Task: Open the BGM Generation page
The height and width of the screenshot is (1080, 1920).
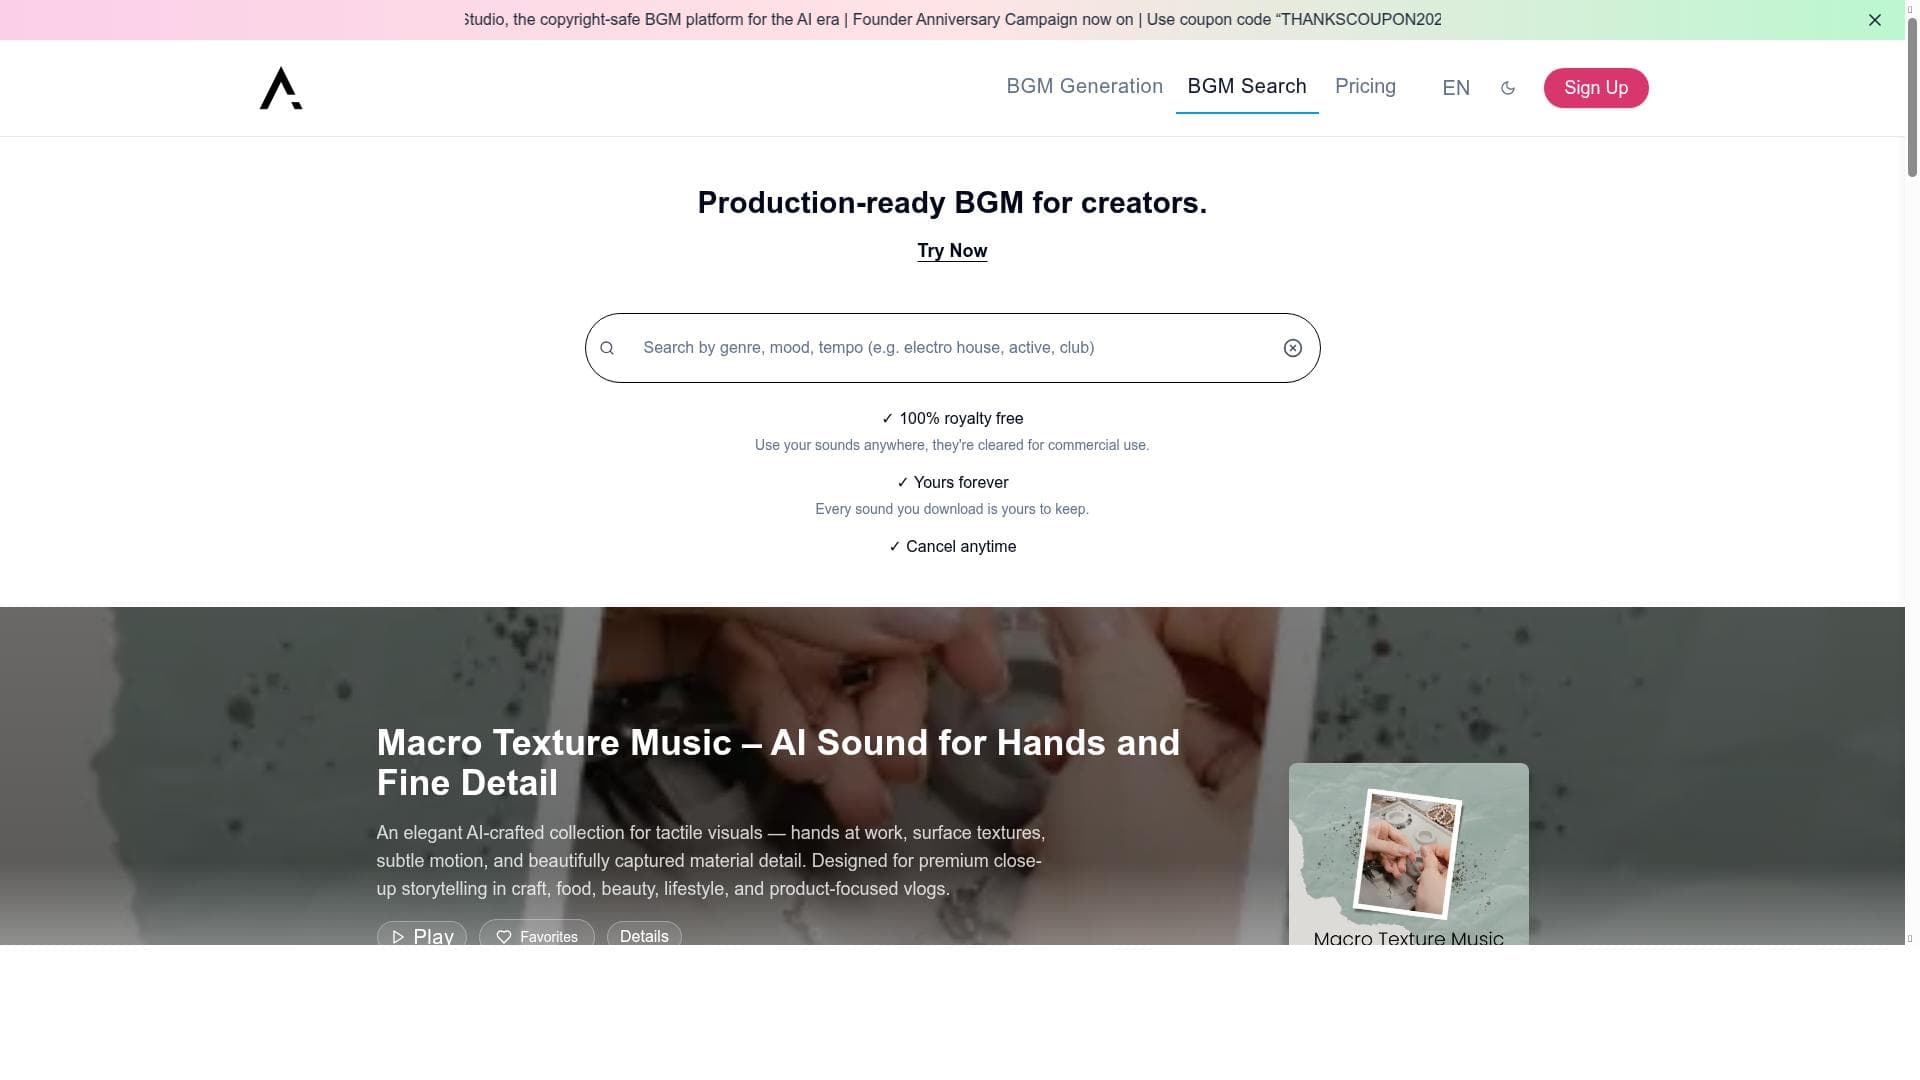Action: click(x=1084, y=86)
